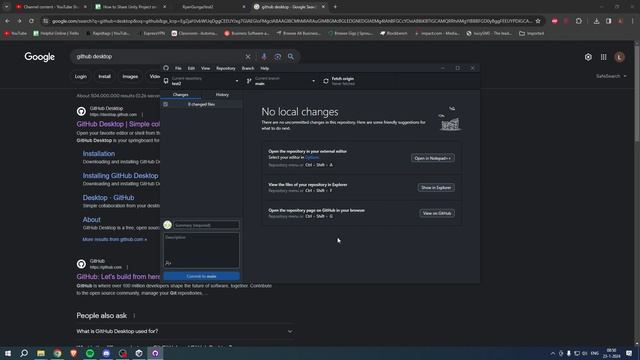This screenshot has height=360, width=640.
Task: Open Unity Hub from the taskbar
Action: point(139,353)
